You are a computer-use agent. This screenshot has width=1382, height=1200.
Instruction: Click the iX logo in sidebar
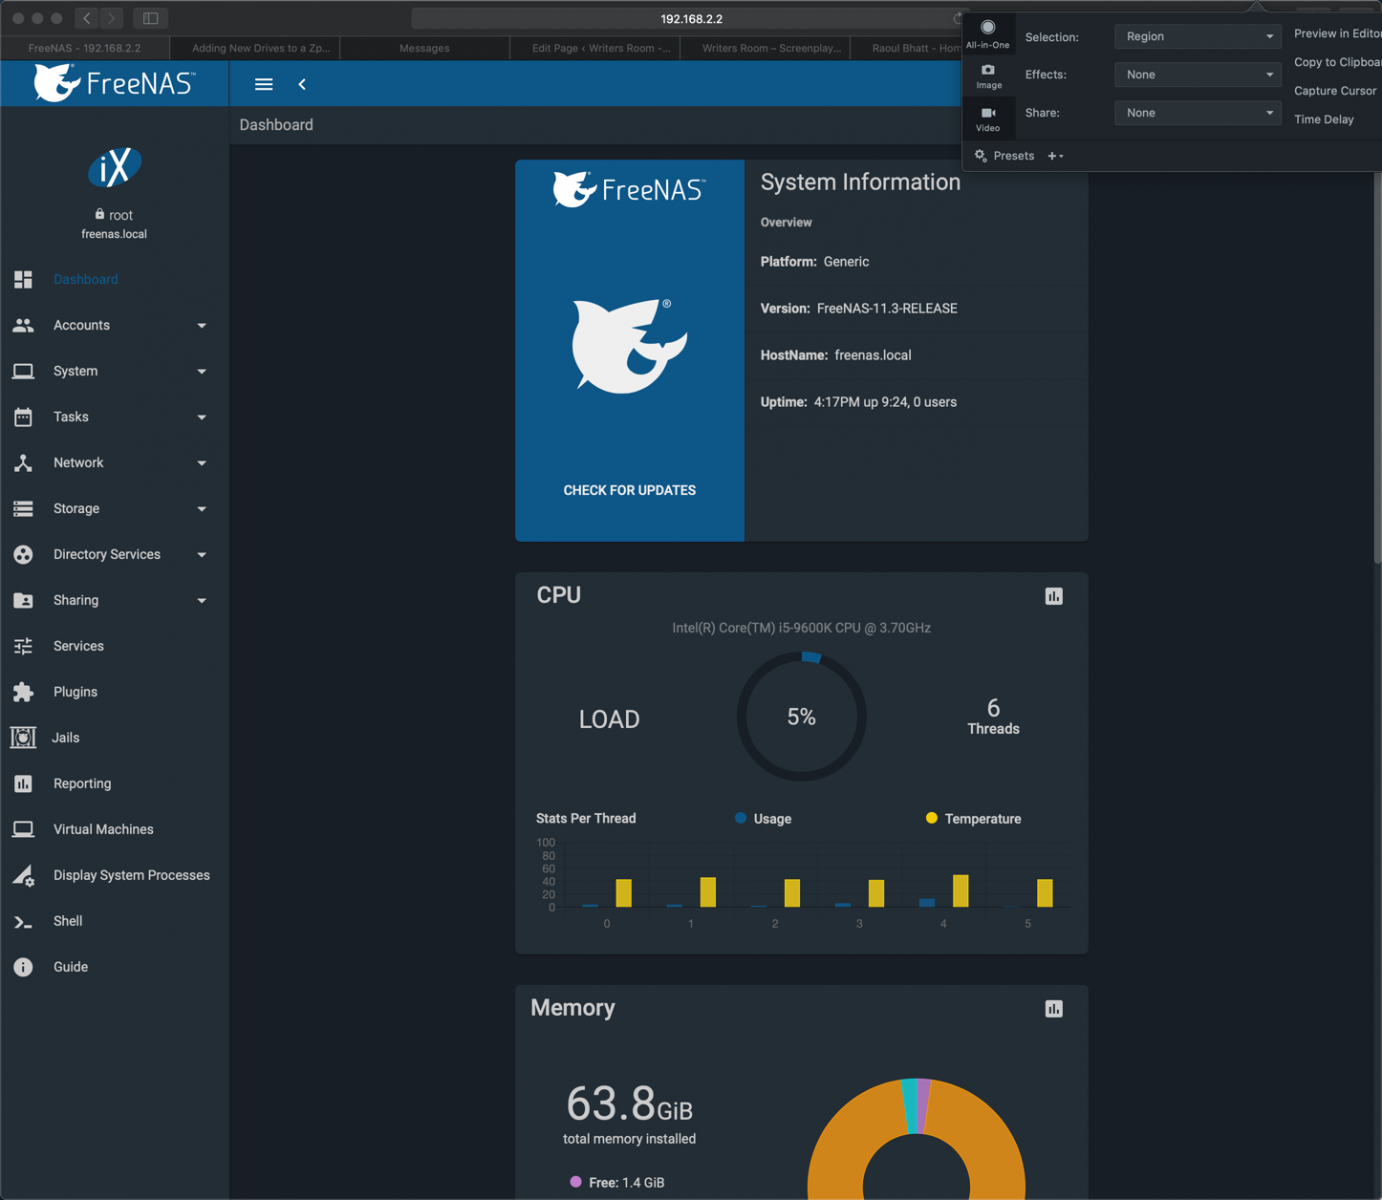pyautogui.click(x=114, y=168)
